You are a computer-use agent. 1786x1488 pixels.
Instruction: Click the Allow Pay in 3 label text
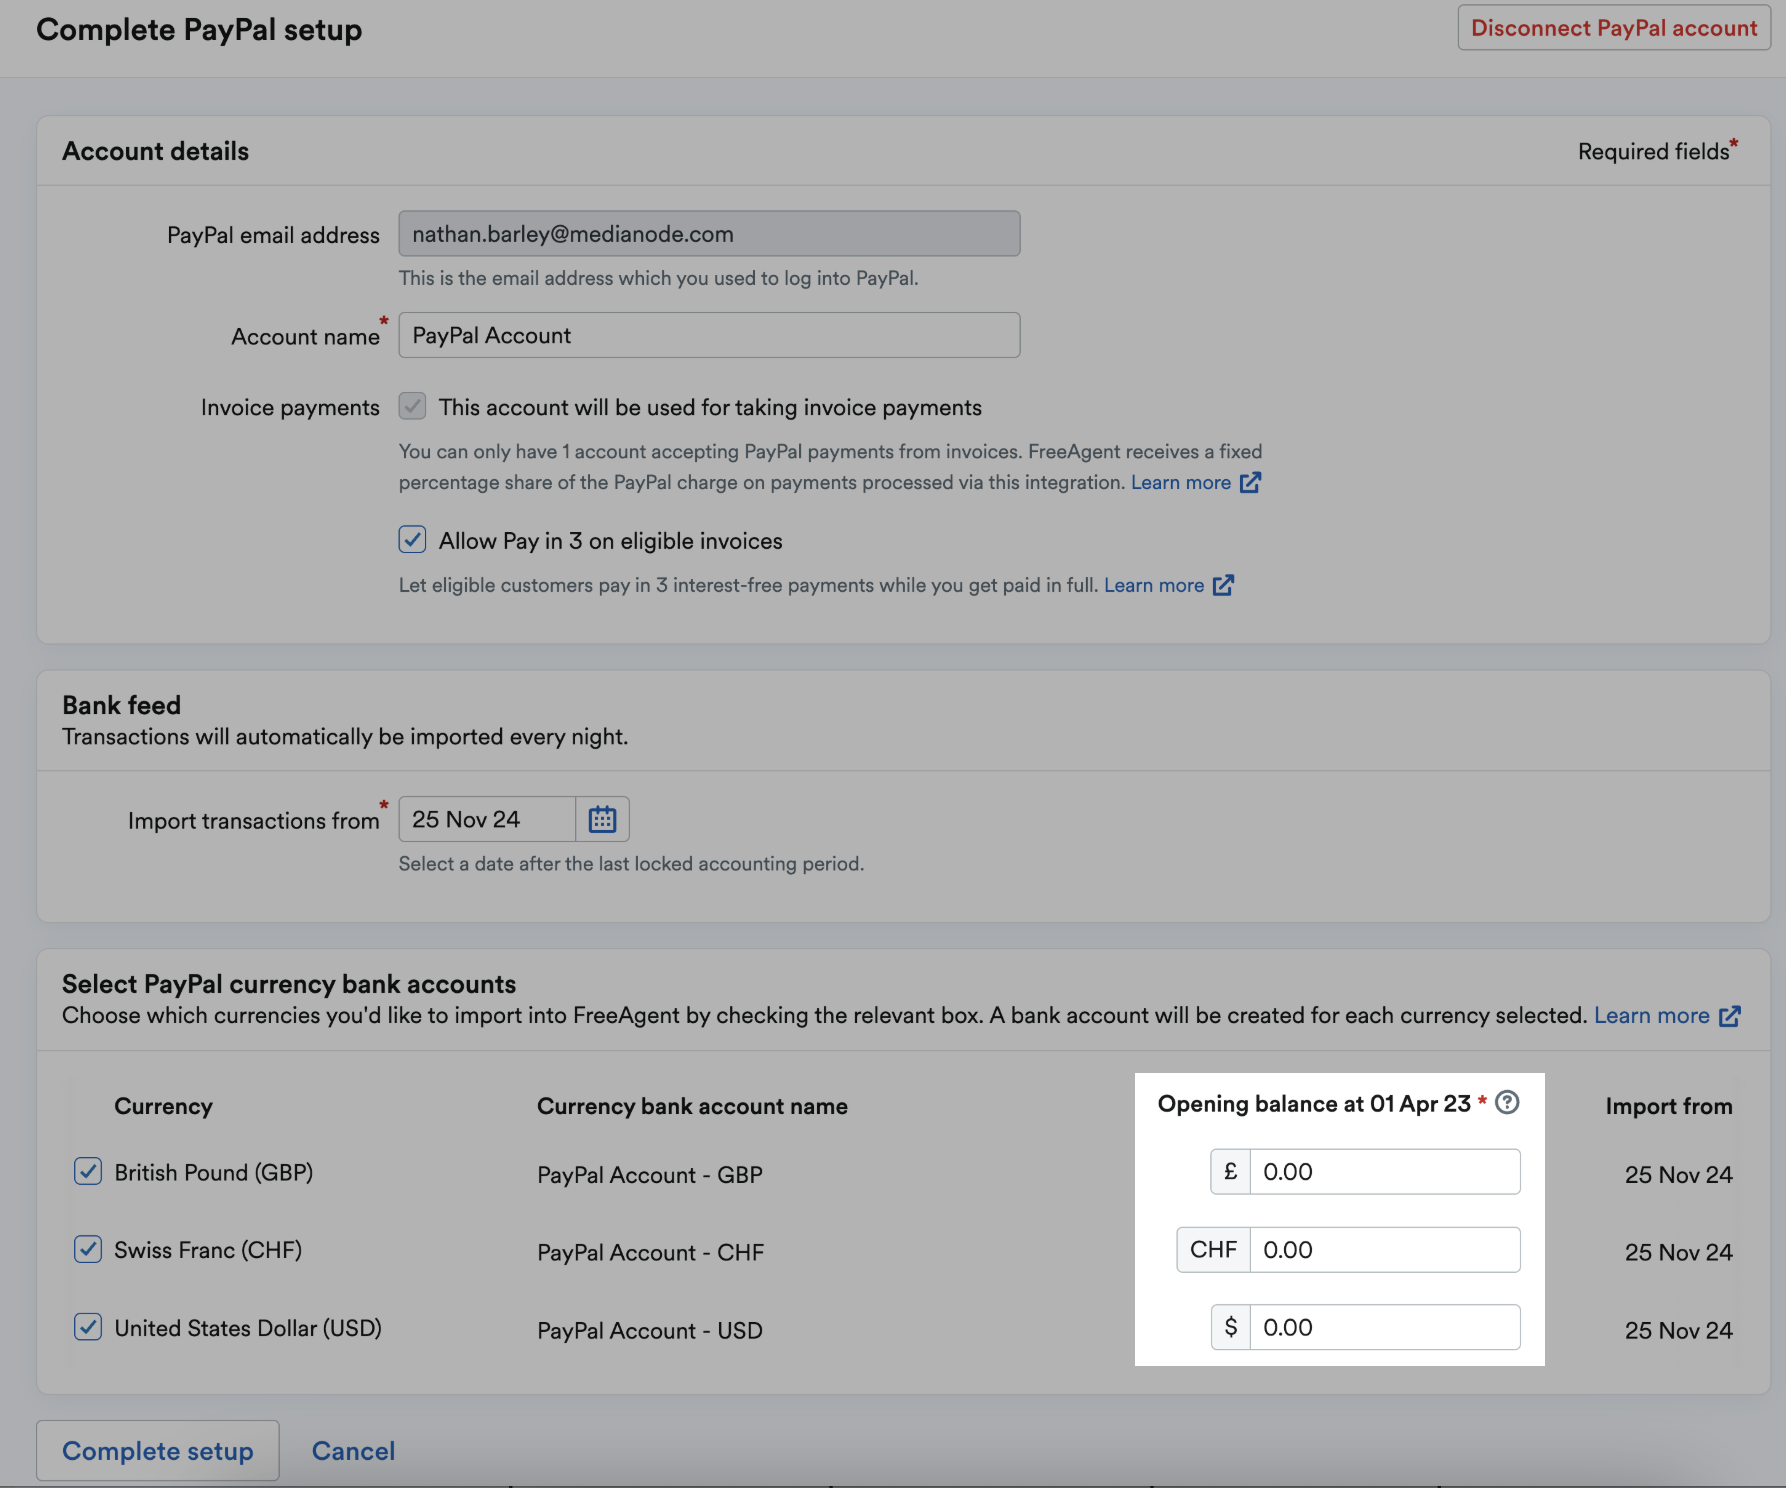coord(610,541)
